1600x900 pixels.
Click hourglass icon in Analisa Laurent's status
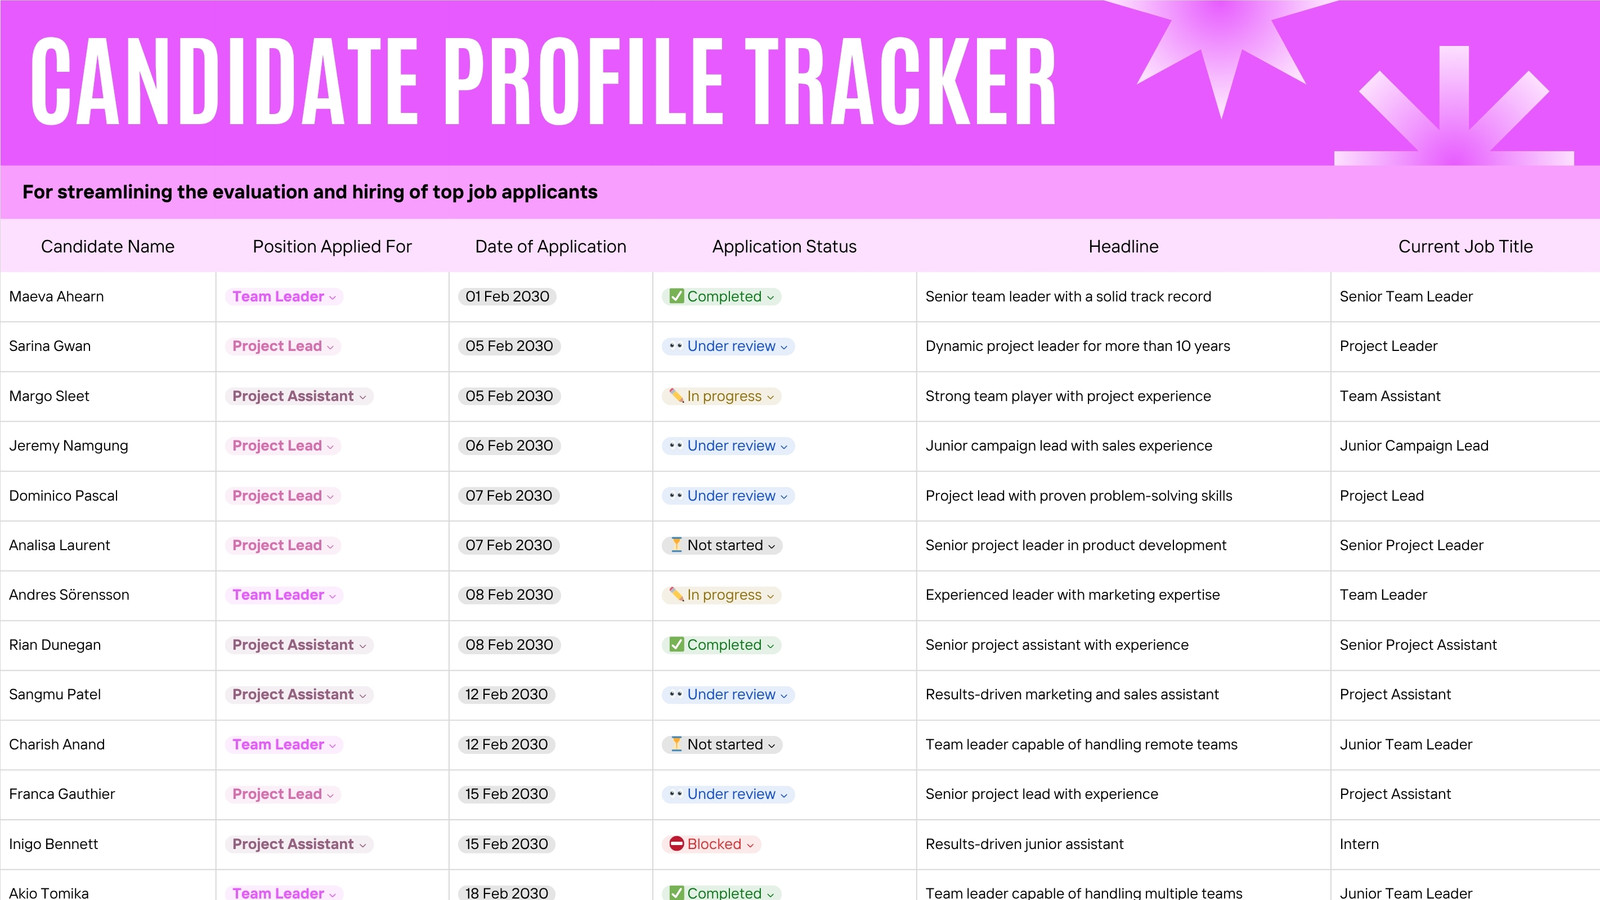pyautogui.click(x=677, y=545)
